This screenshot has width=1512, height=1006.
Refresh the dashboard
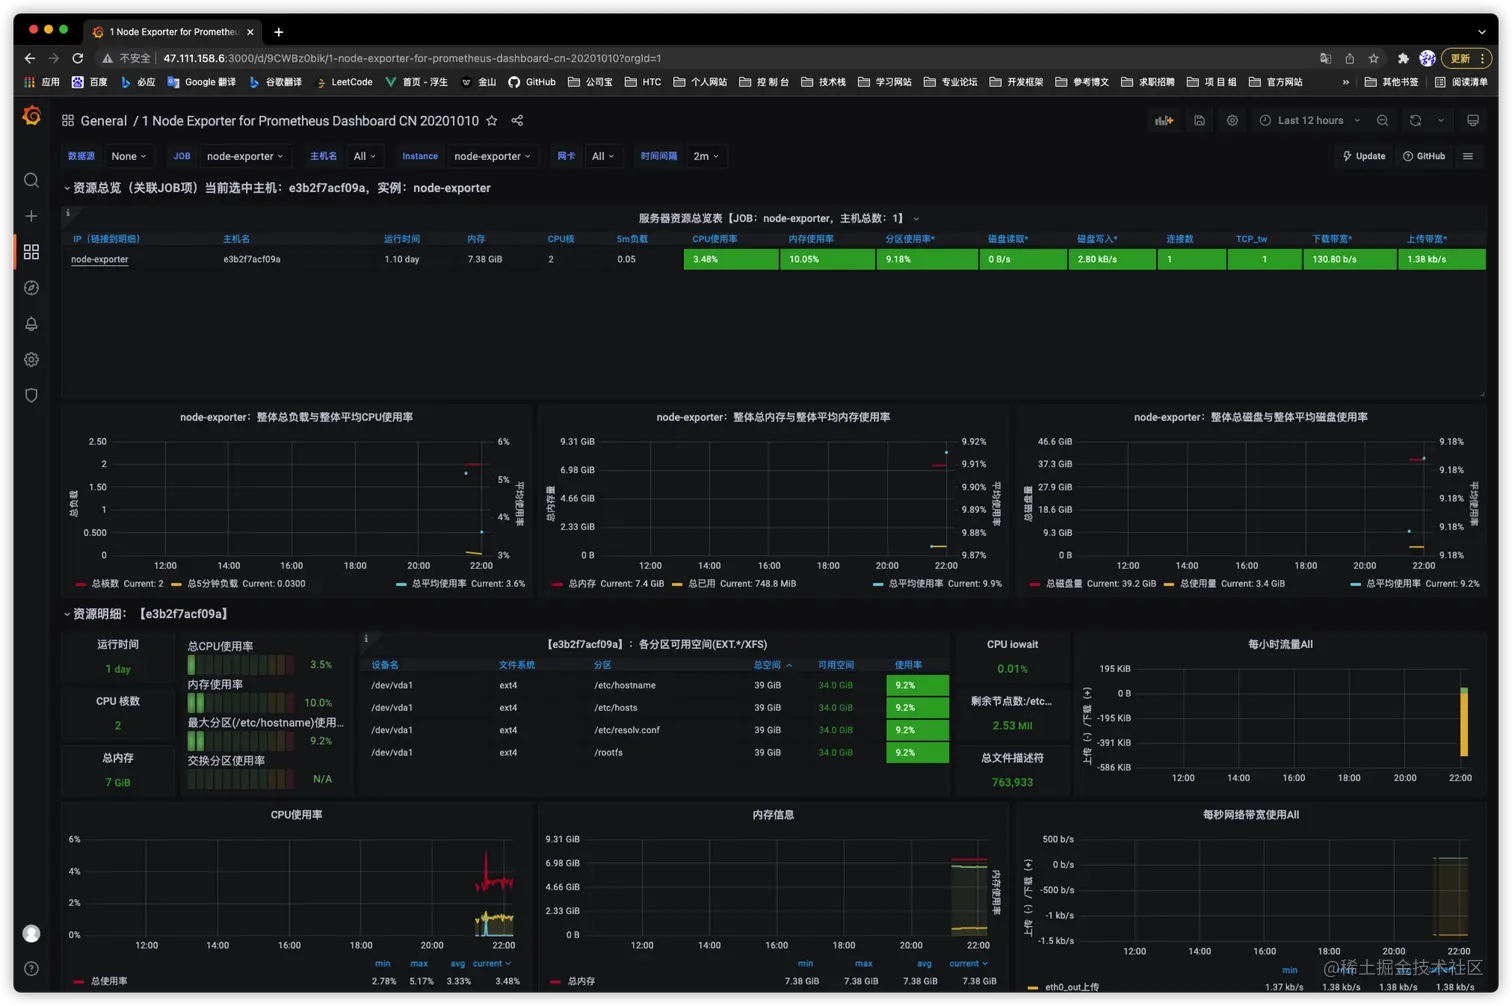[1415, 121]
